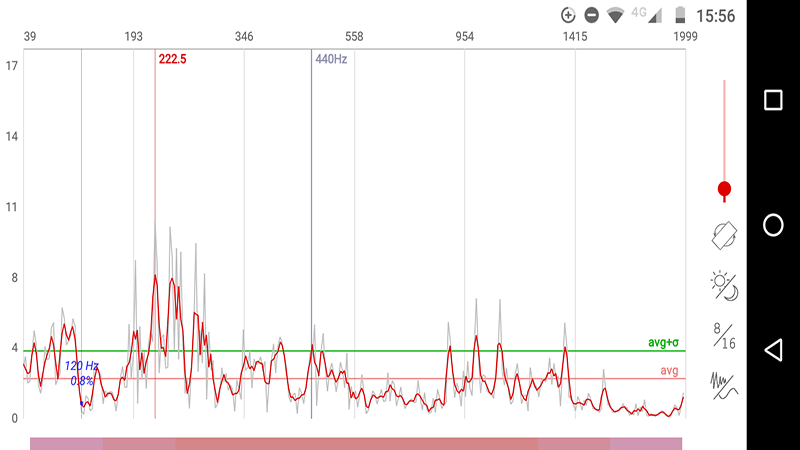Viewport: 800px width, 450px height.
Task: Toggle the 8/16 resolution icon
Action: (724, 335)
